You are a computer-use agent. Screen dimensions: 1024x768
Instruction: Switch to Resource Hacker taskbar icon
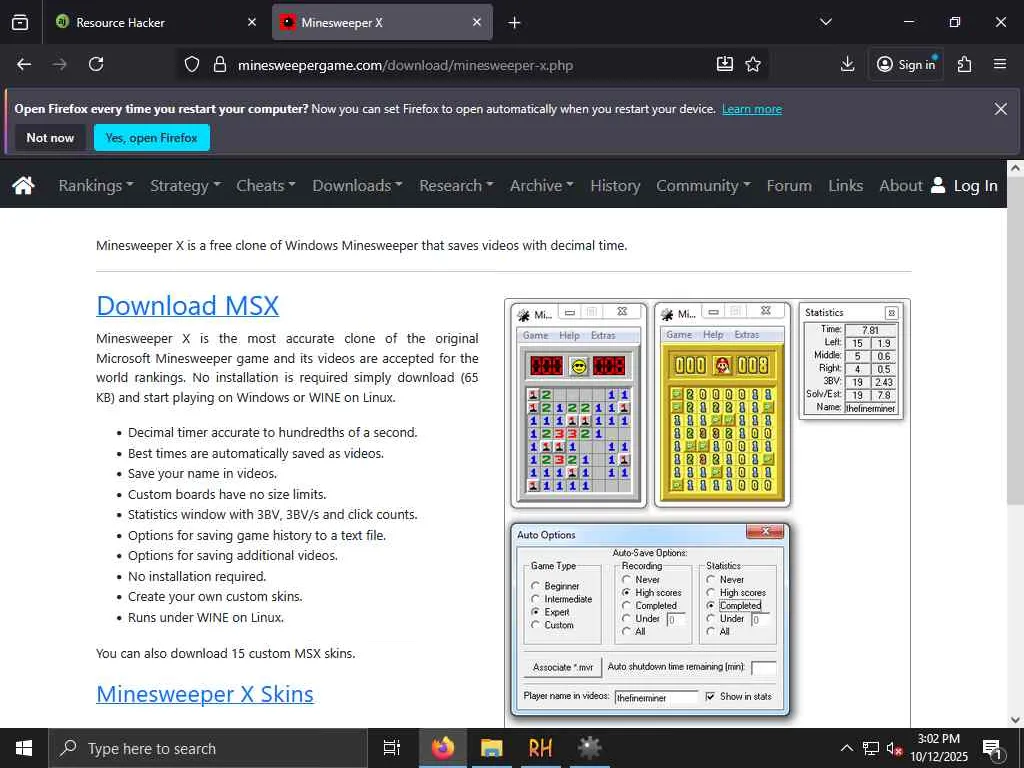[540, 748]
